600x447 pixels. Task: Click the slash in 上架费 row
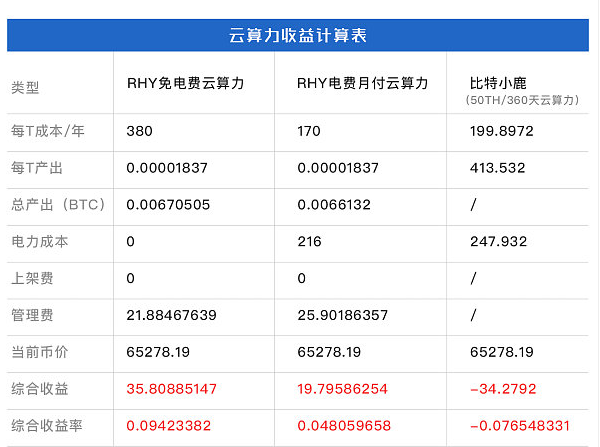(473, 279)
